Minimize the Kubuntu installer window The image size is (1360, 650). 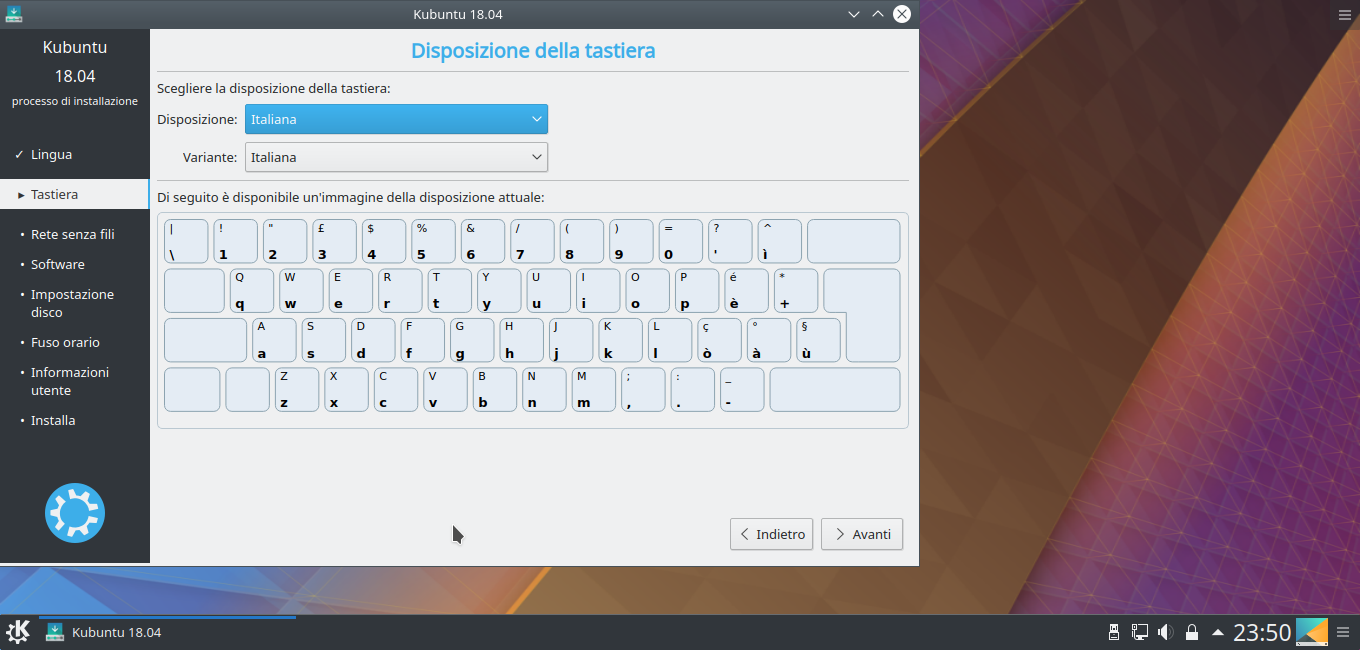click(x=854, y=14)
